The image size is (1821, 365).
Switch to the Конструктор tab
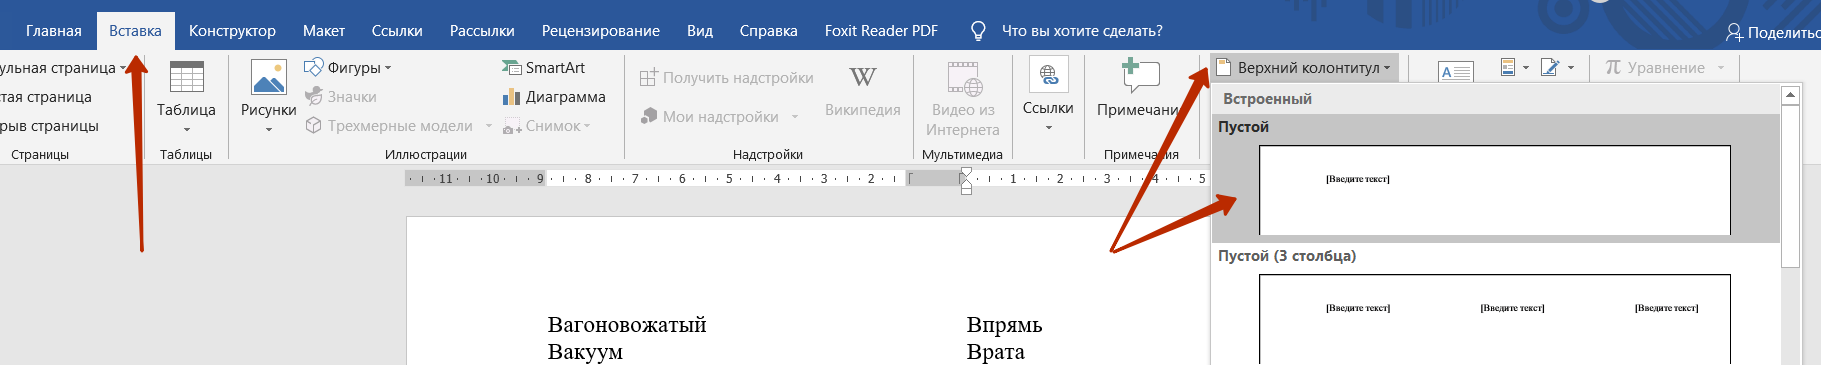(232, 31)
